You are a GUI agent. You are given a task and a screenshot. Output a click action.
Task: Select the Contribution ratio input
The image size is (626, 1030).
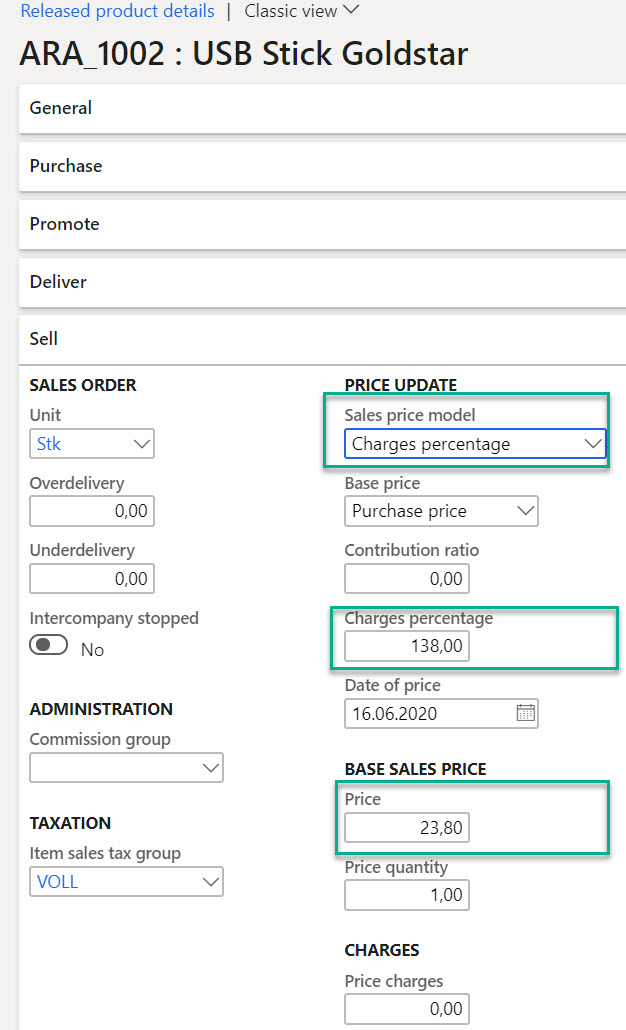[407, 579]
